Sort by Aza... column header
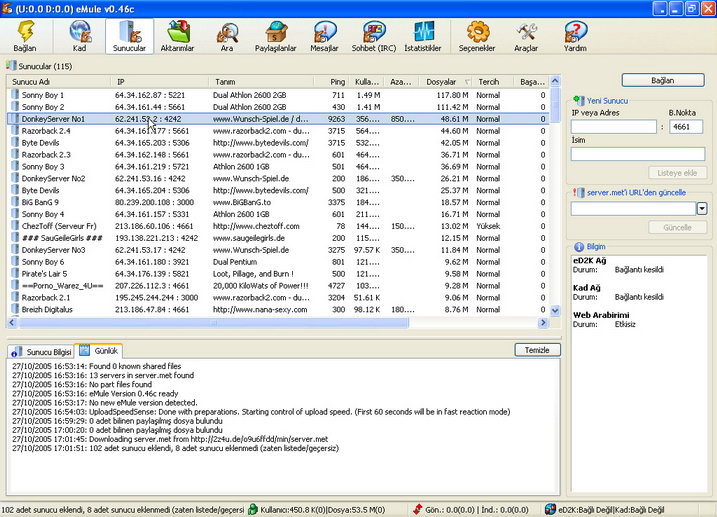The height and width of the screenshot is (517, 717). (401, 82)
